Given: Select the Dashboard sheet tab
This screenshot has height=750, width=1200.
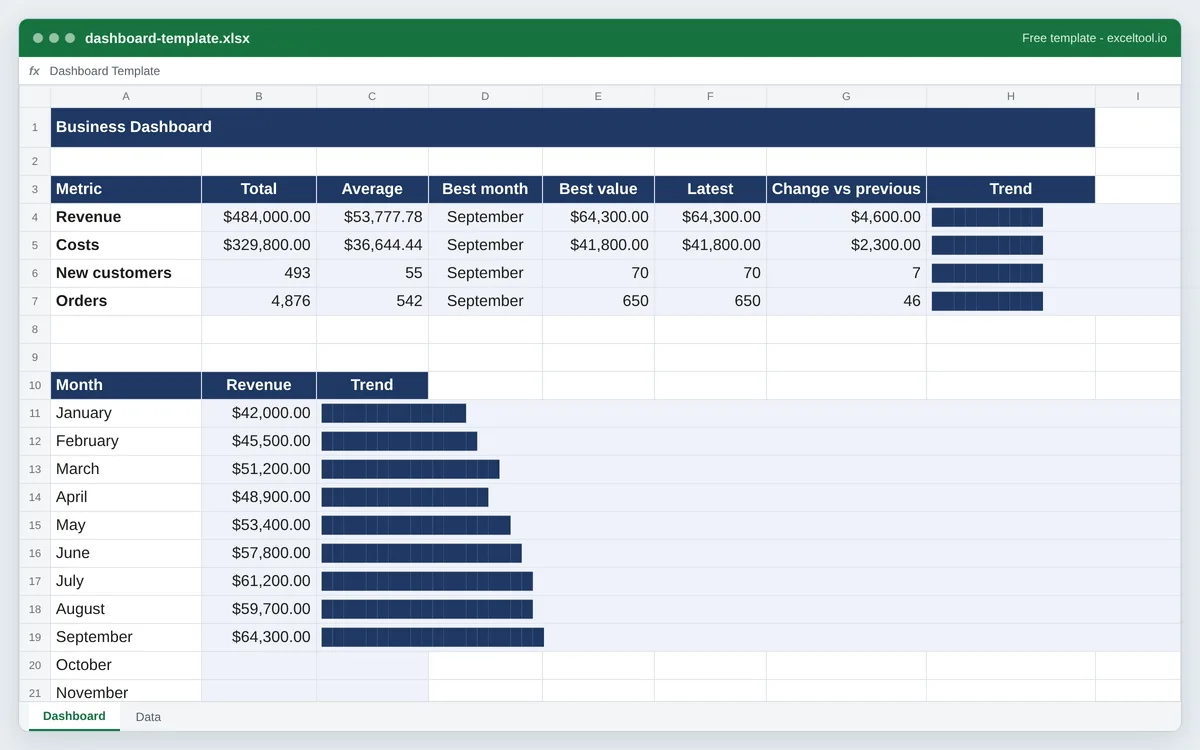Looking at the screenshot, I should click(74, 716).
